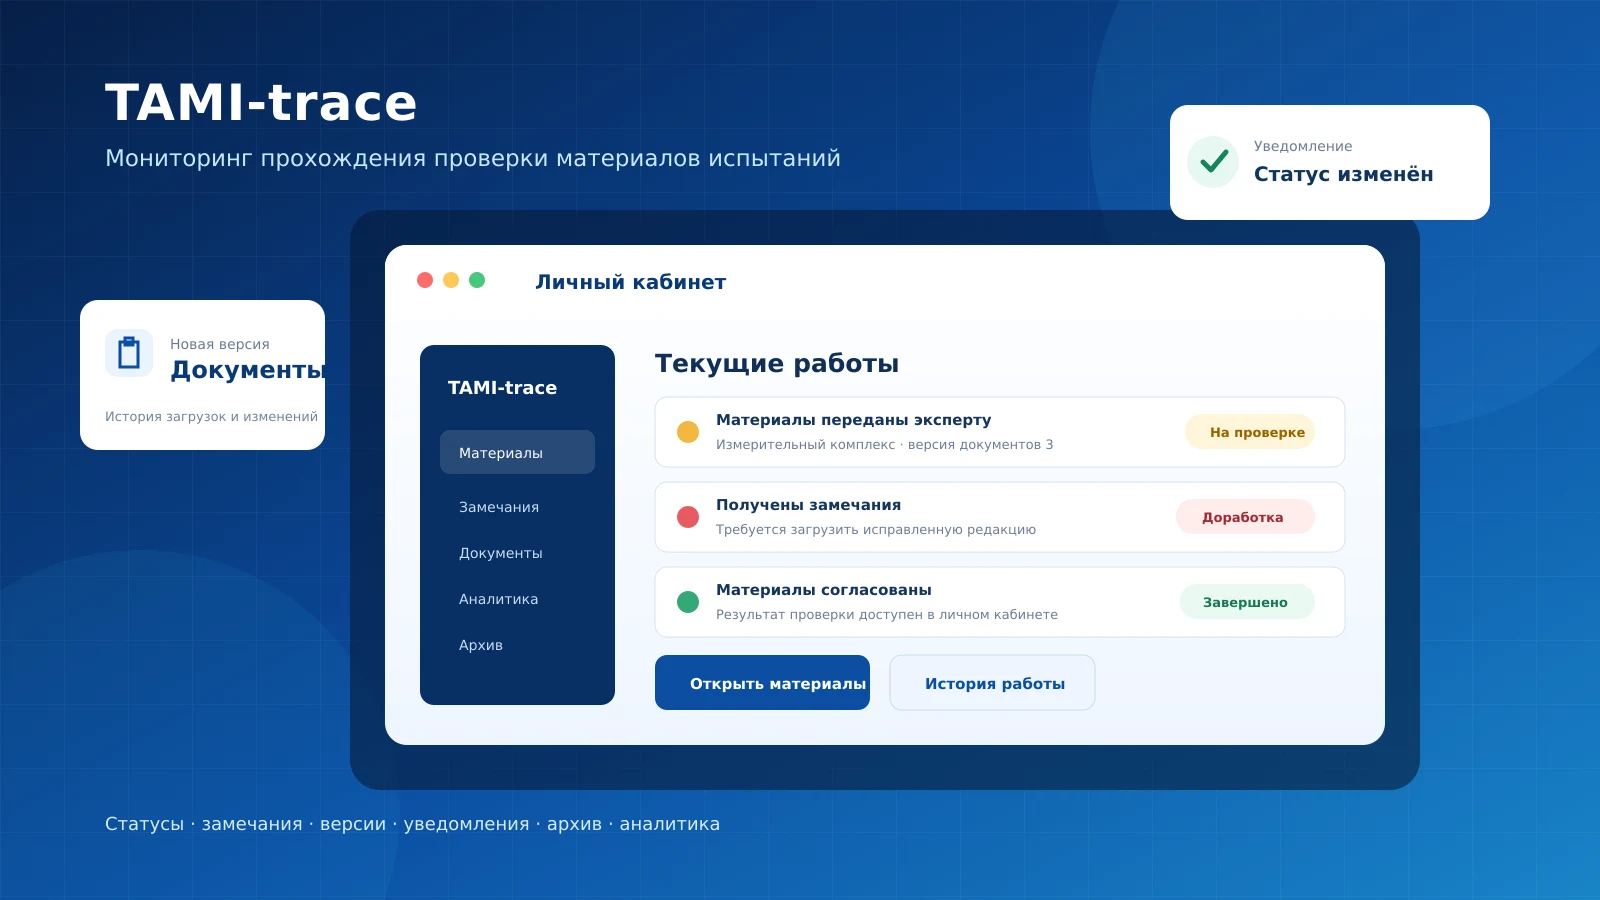Open the Материалы согласованы row title
The width and height of the screenshot is (1600, 900).
coord(824,590)
